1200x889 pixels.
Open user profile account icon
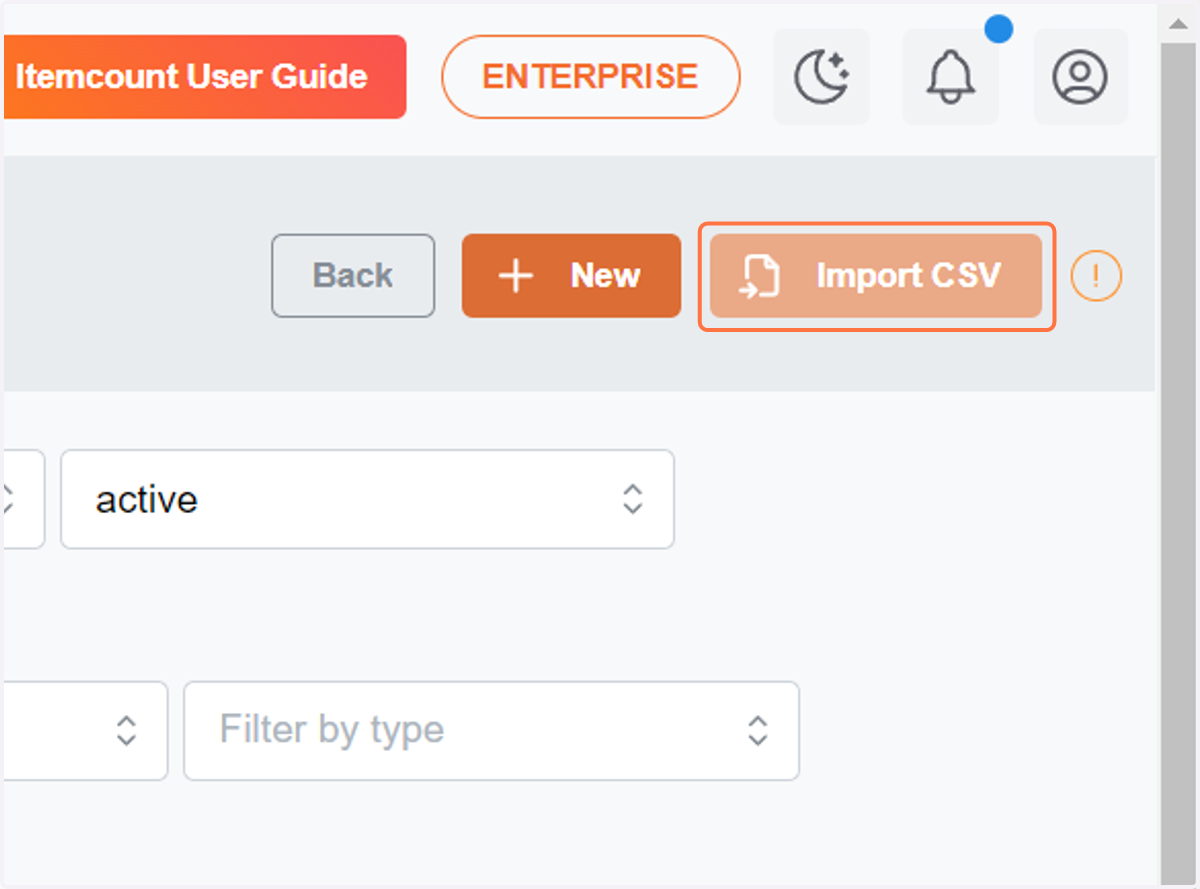pos(1080,77)
